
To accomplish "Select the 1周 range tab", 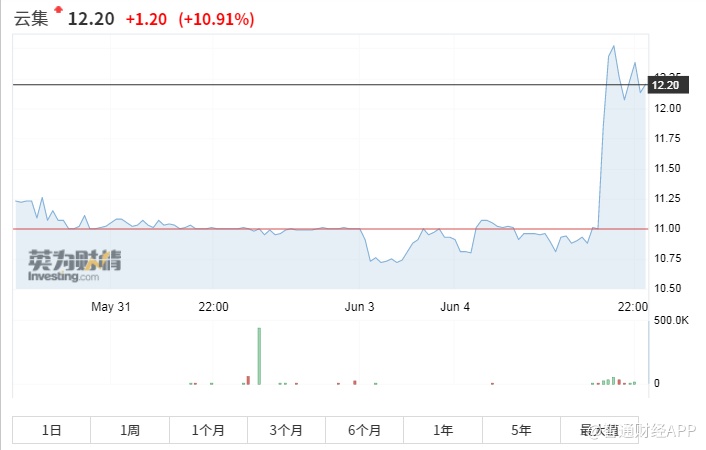I will pyautogui.click(x=130, y=430).
